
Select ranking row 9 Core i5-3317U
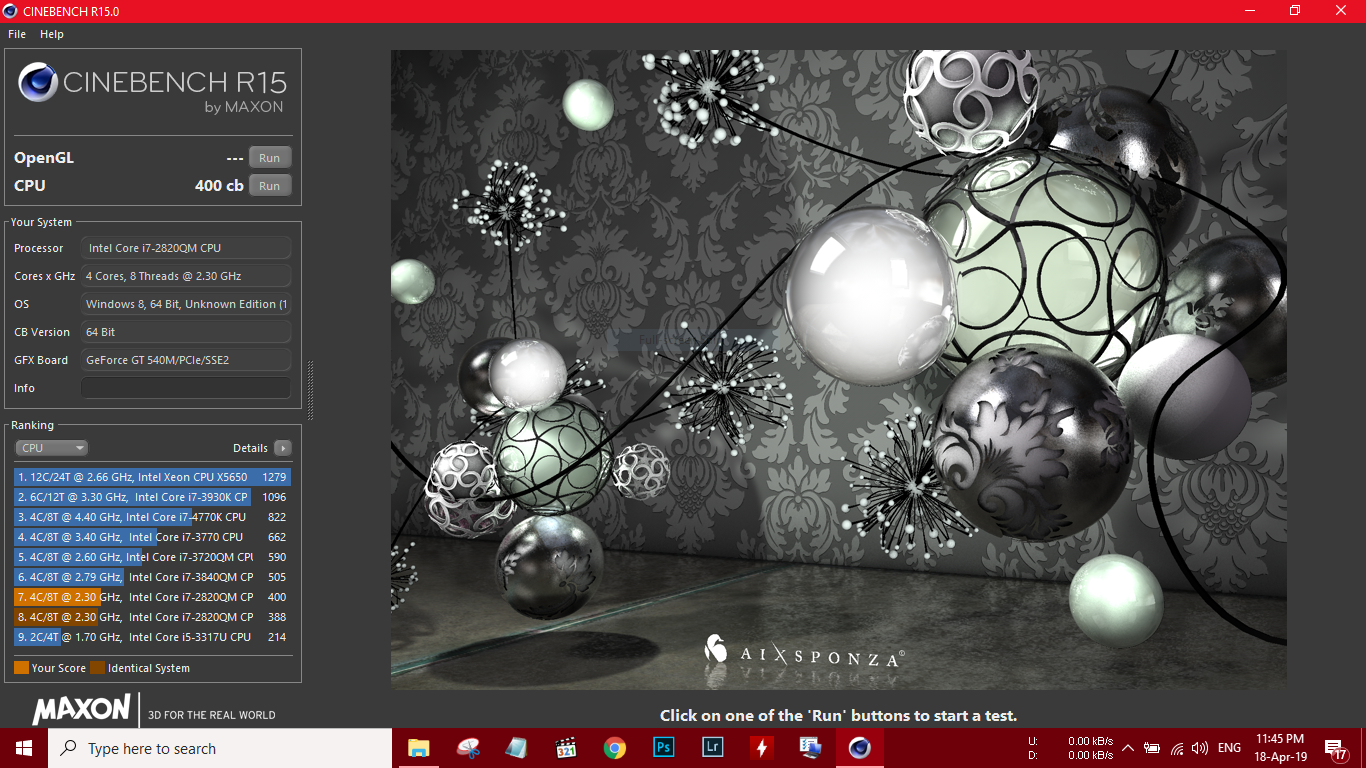tap(152, 637)
